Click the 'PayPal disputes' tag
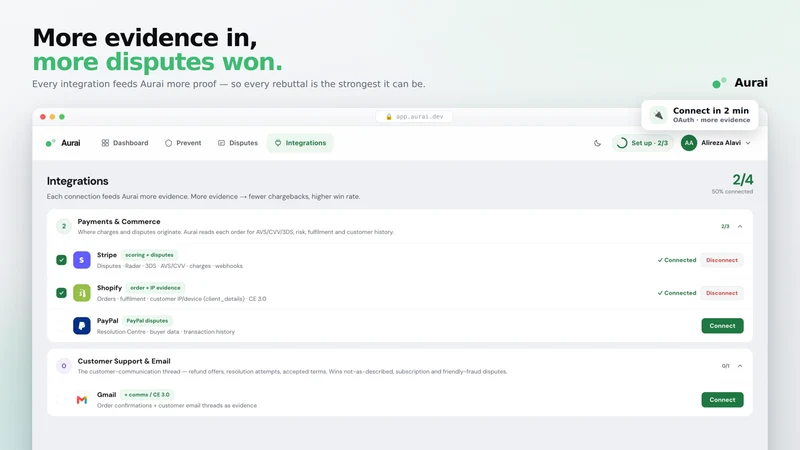This screenshot has height=450, width=800. [147, 320]
